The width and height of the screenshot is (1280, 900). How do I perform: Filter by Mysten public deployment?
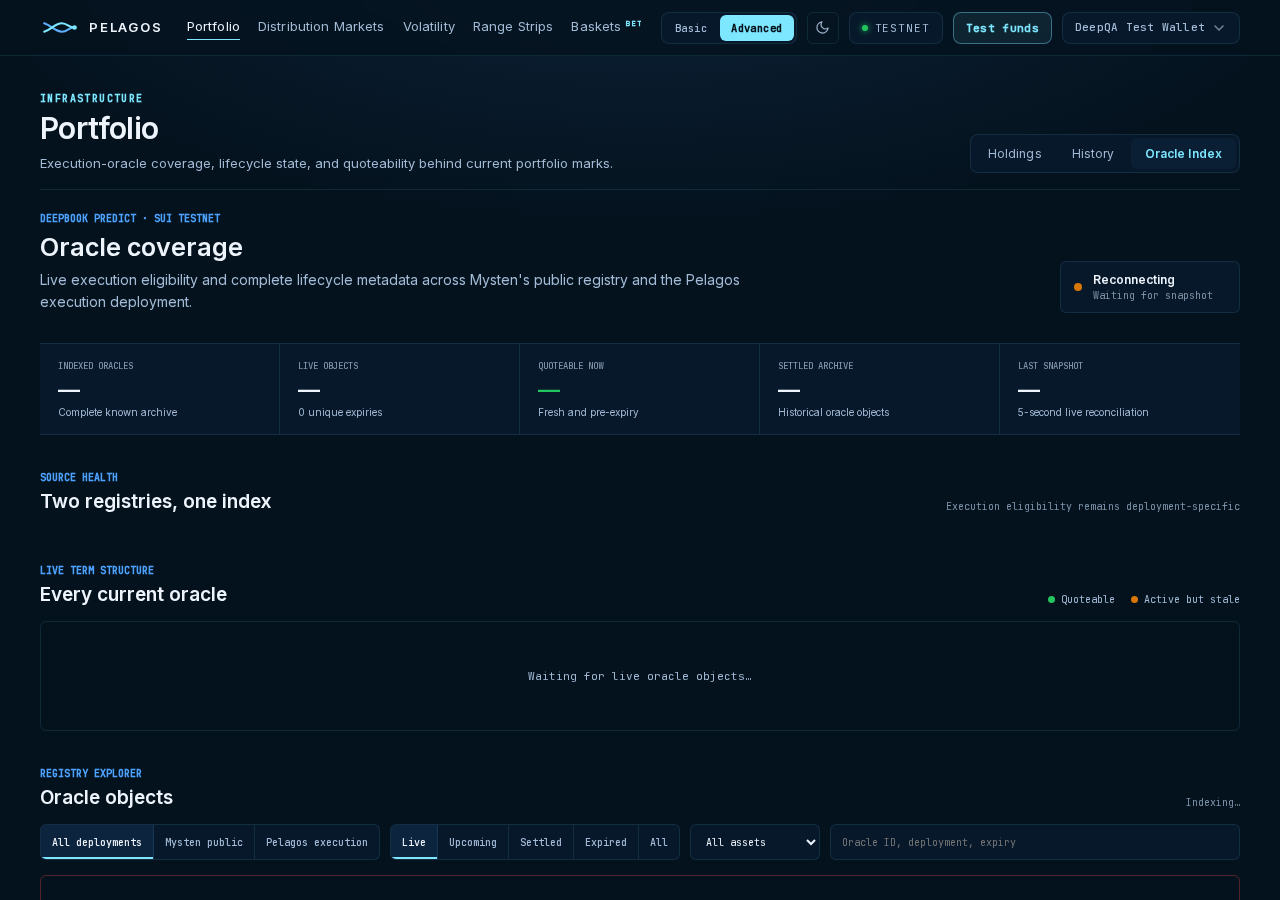click(204, 842)
